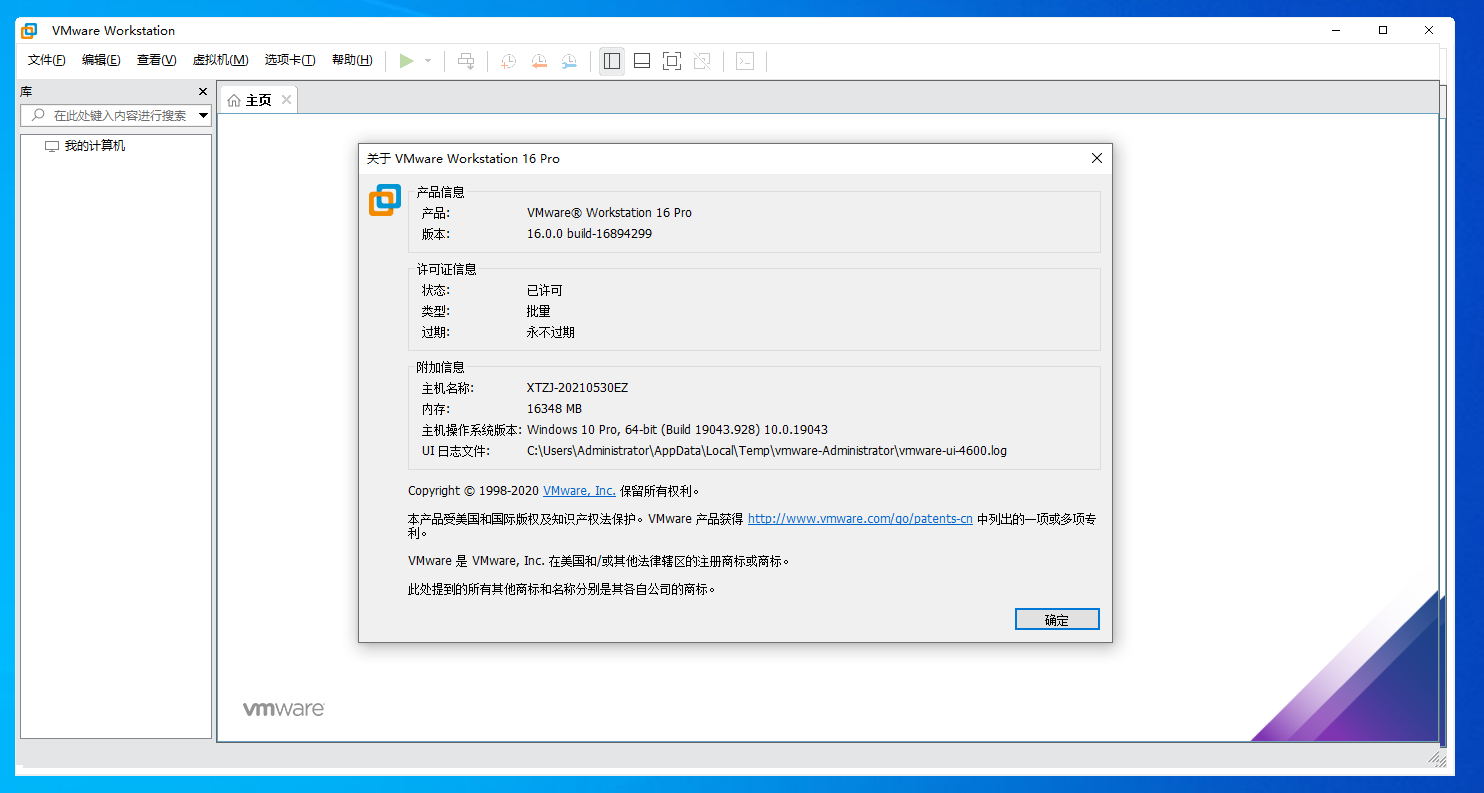Image resolution: width=1484 pixels, height=793 pixels.
Task: Open the 文件(F) menu
Action: 47,60
